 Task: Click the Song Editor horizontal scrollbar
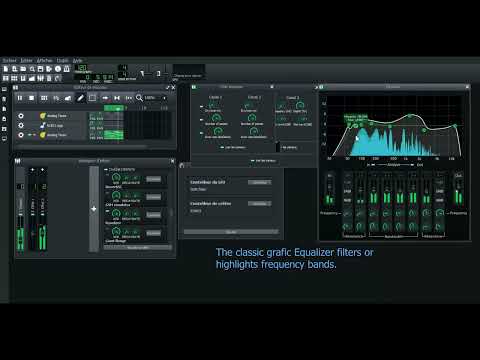tap(82, 146)
